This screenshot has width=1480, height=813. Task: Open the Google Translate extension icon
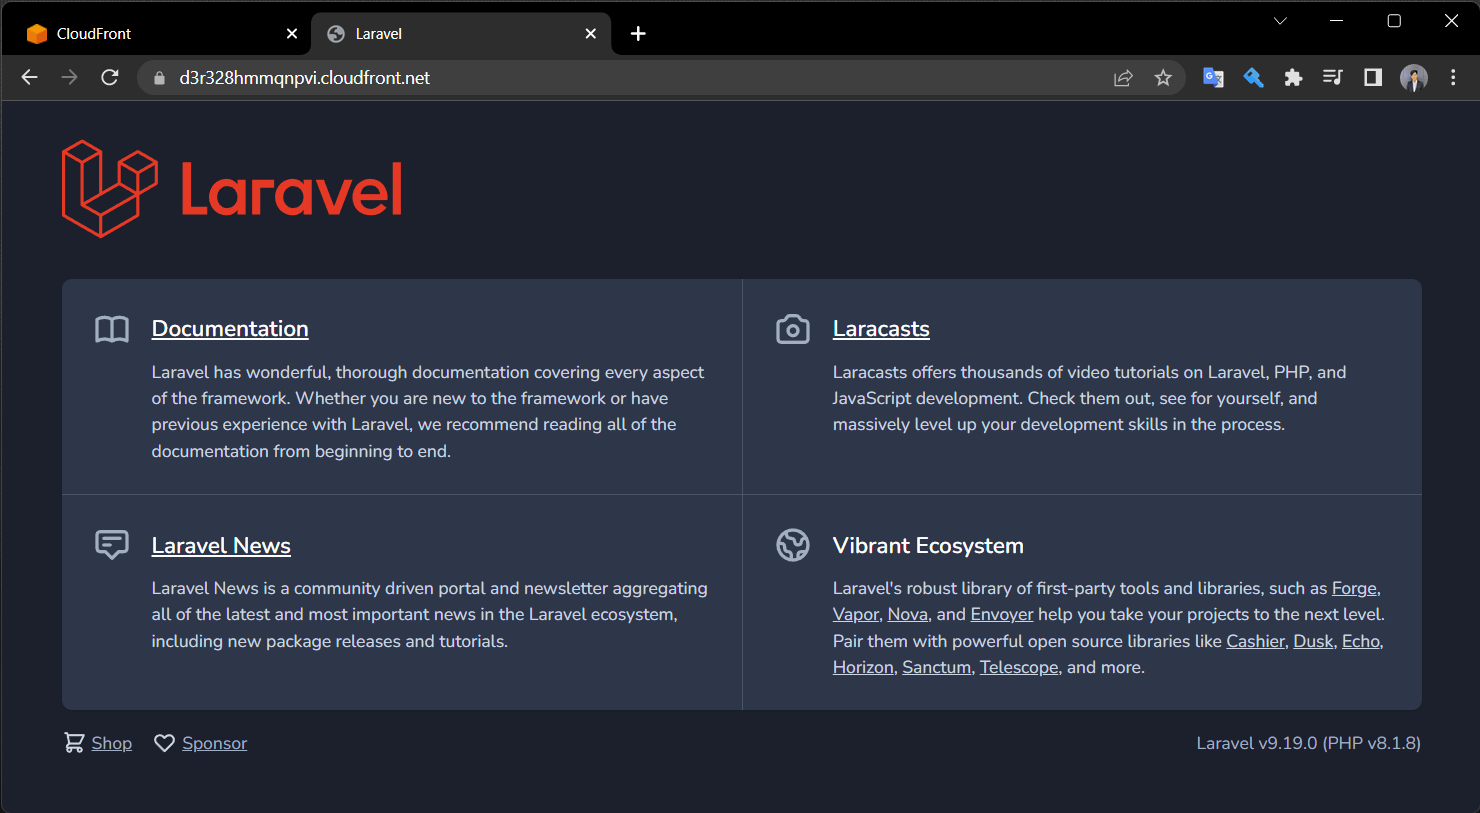[x=1213, y=78]
